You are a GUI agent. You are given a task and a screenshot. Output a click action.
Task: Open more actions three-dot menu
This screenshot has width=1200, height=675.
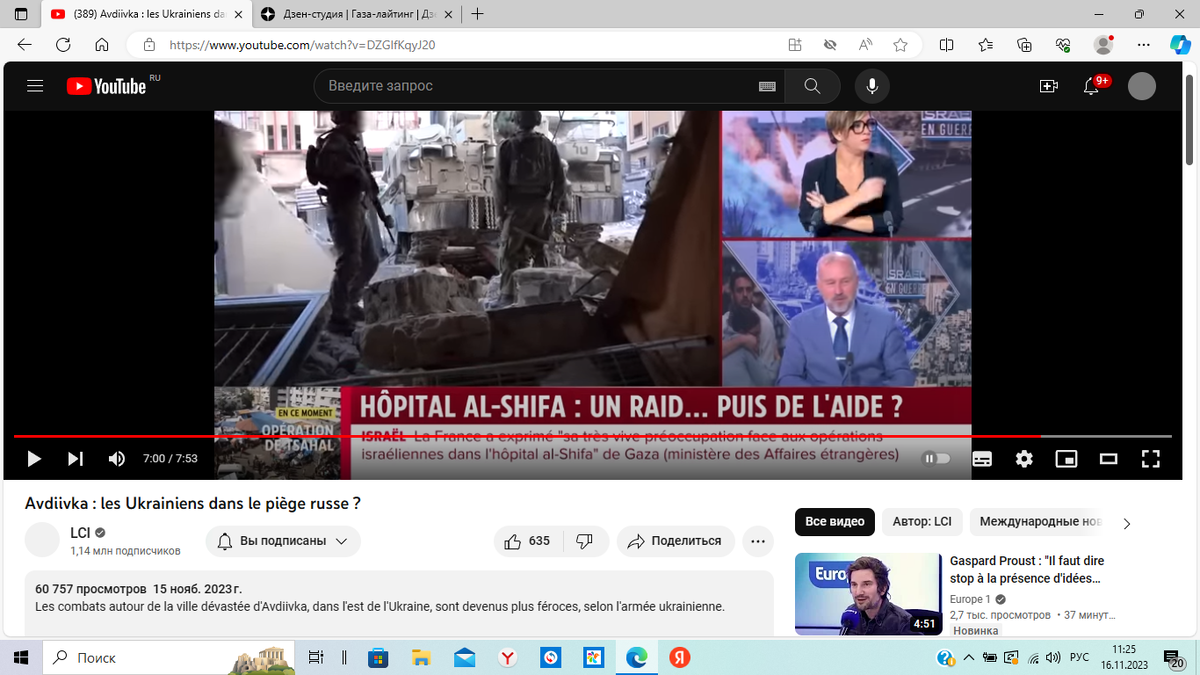757,541
